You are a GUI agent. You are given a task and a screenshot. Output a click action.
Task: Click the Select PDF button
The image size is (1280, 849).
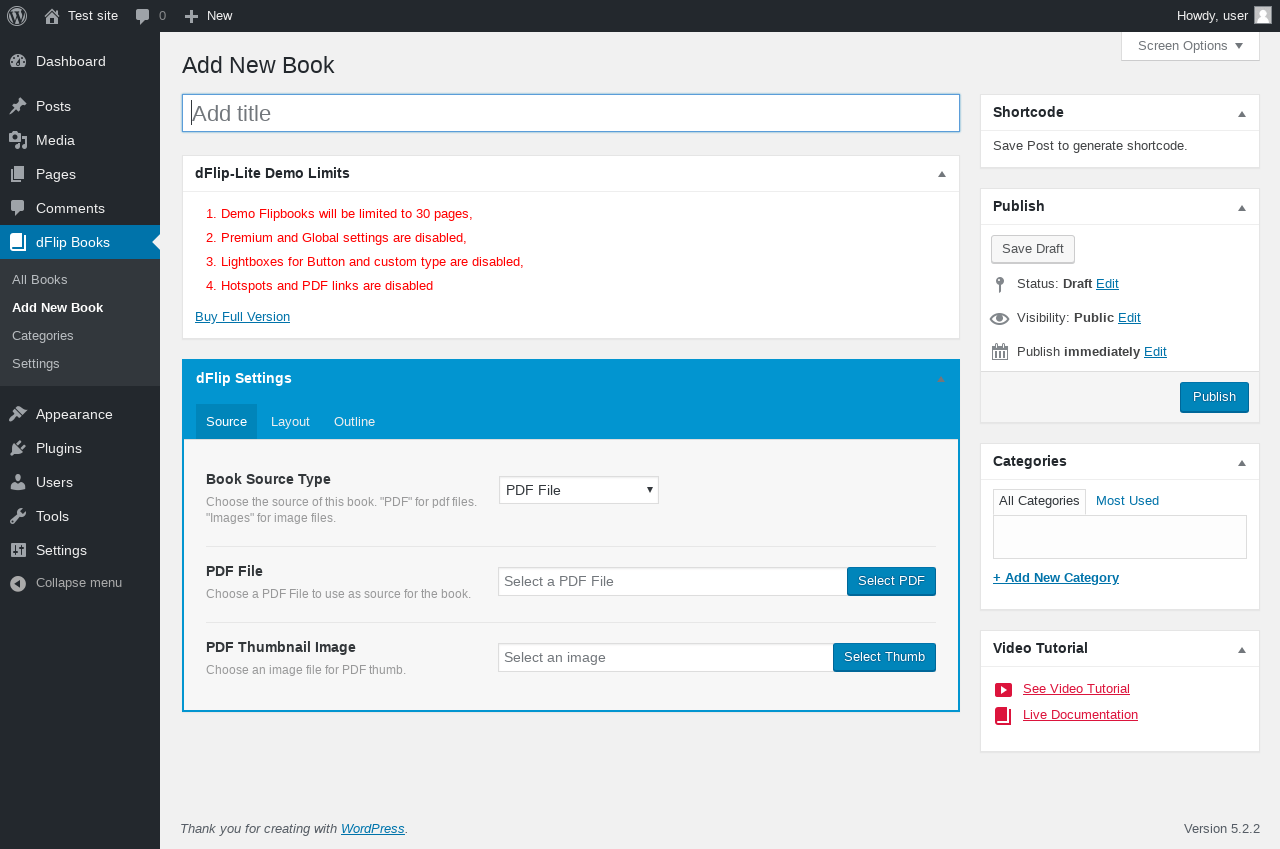click(x=891, y=581)
